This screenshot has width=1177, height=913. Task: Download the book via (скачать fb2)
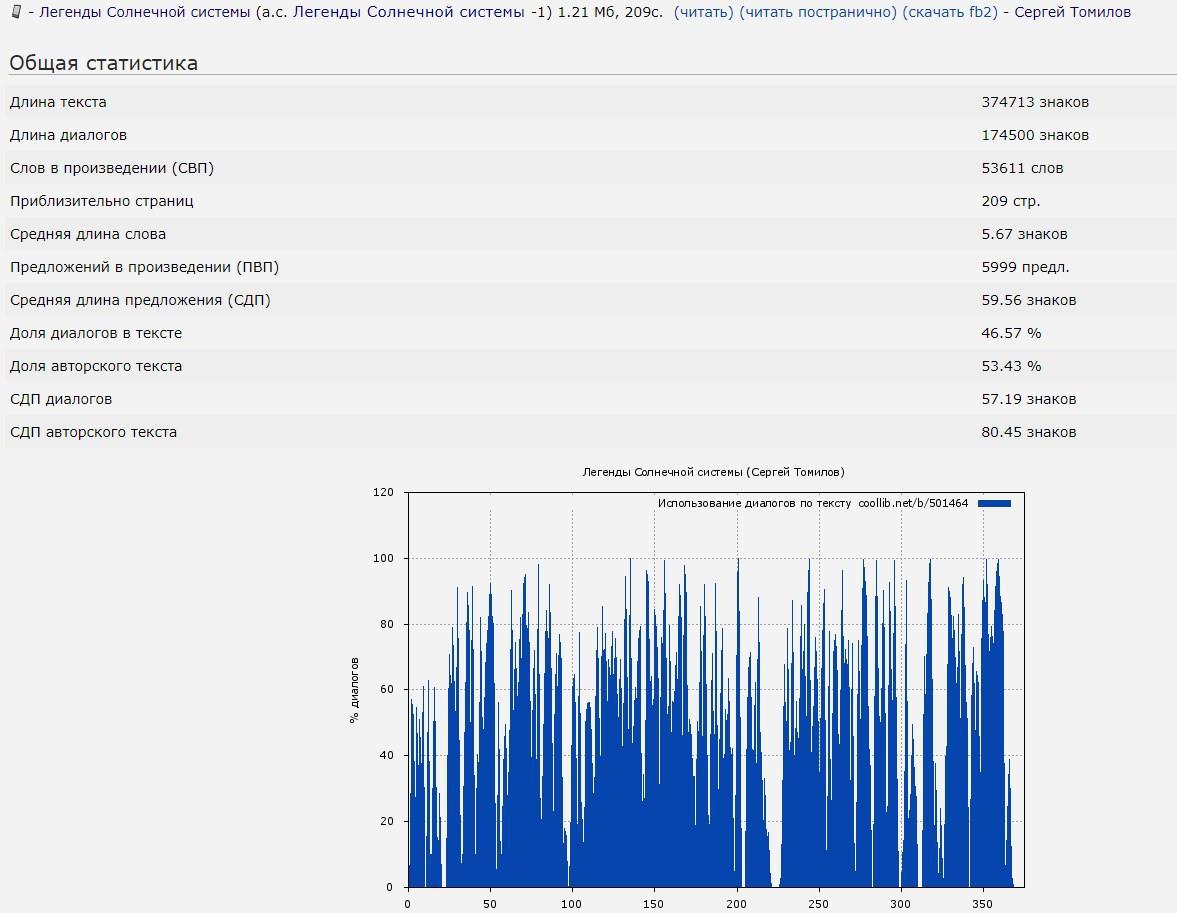(x=950, y=13)
